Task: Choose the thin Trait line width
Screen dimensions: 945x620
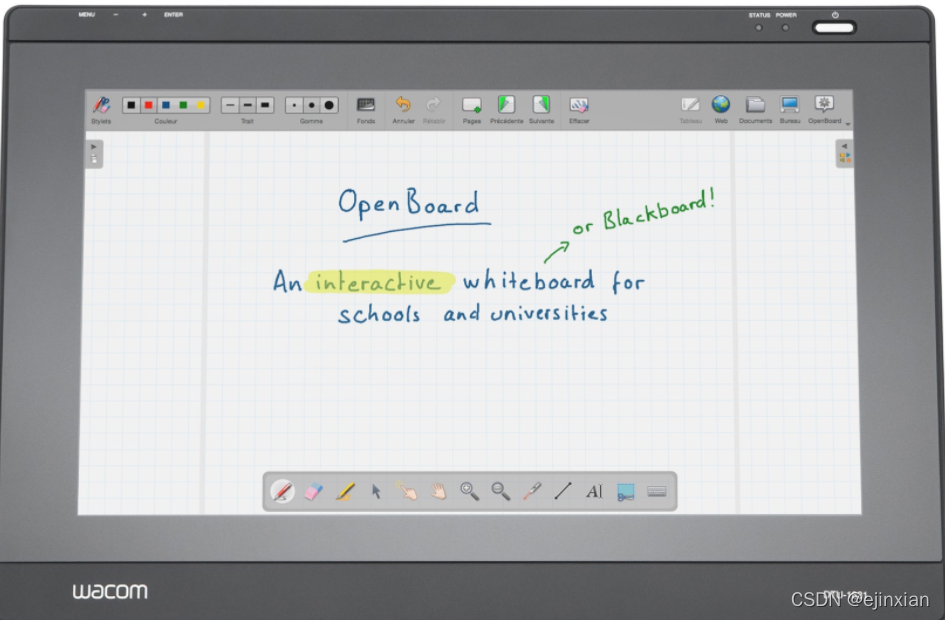Action: click(x=230, y=105)
